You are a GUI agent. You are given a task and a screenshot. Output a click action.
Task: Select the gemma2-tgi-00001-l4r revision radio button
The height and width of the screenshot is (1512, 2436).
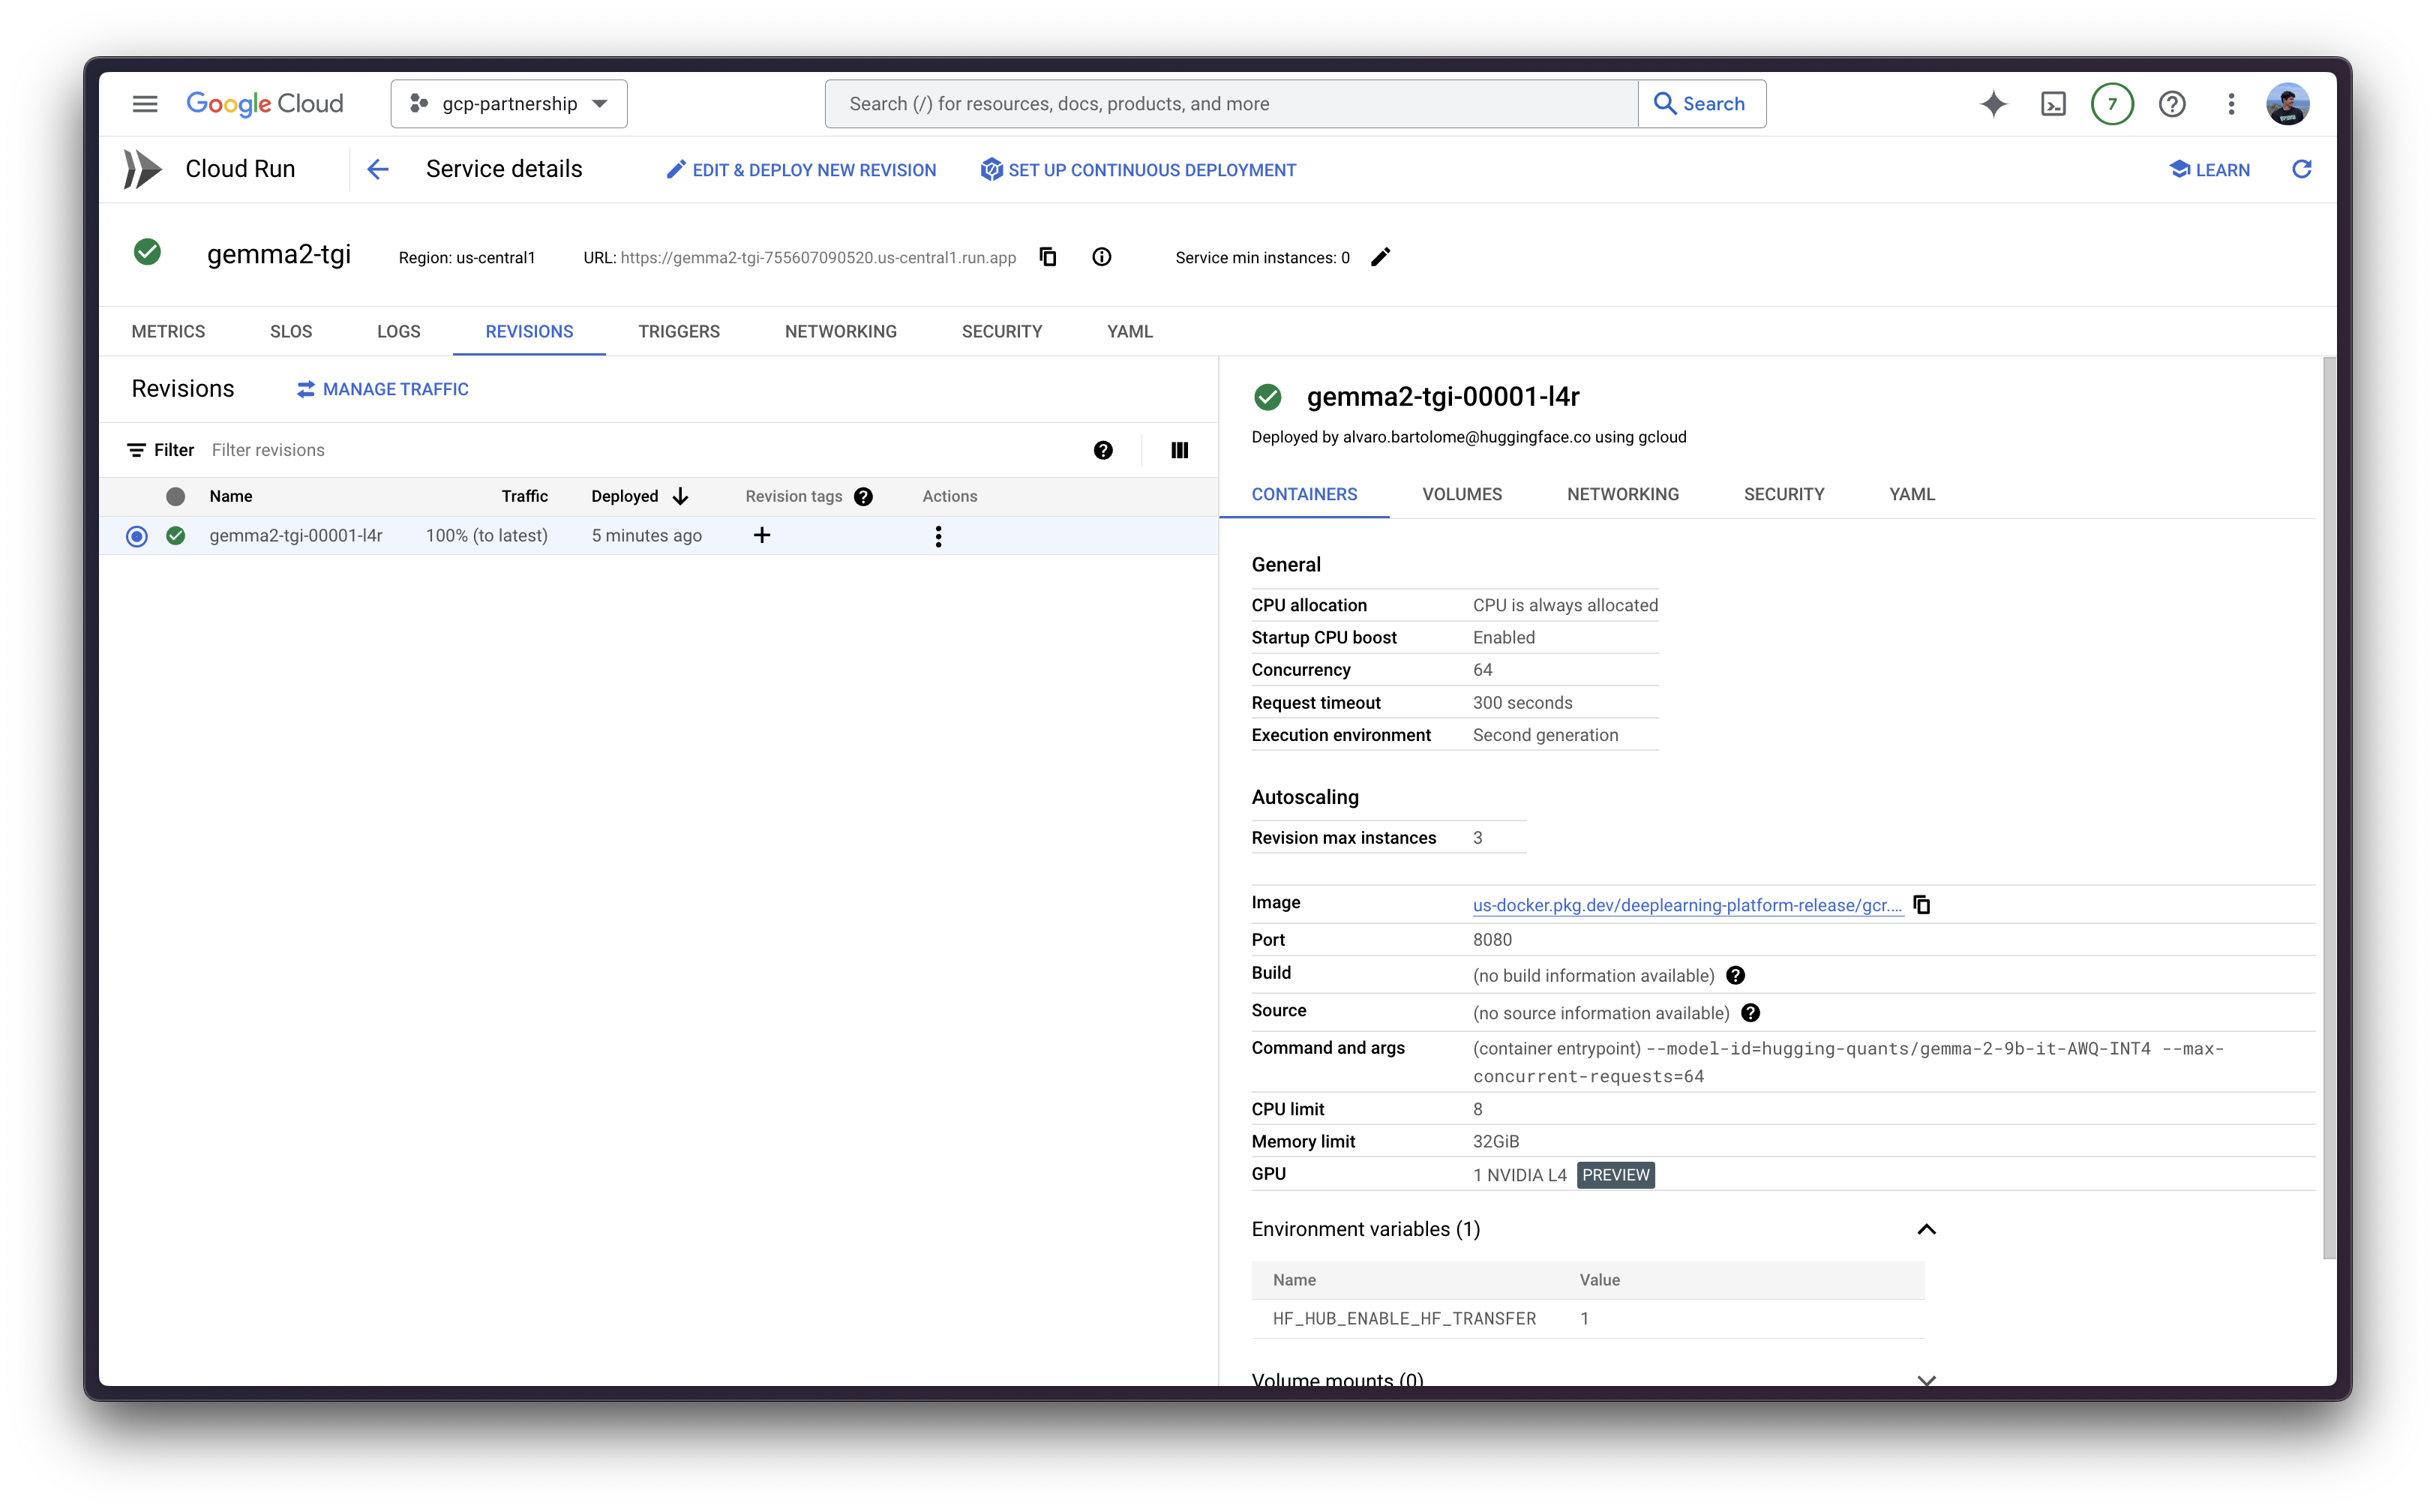click(x=137, y=536)
